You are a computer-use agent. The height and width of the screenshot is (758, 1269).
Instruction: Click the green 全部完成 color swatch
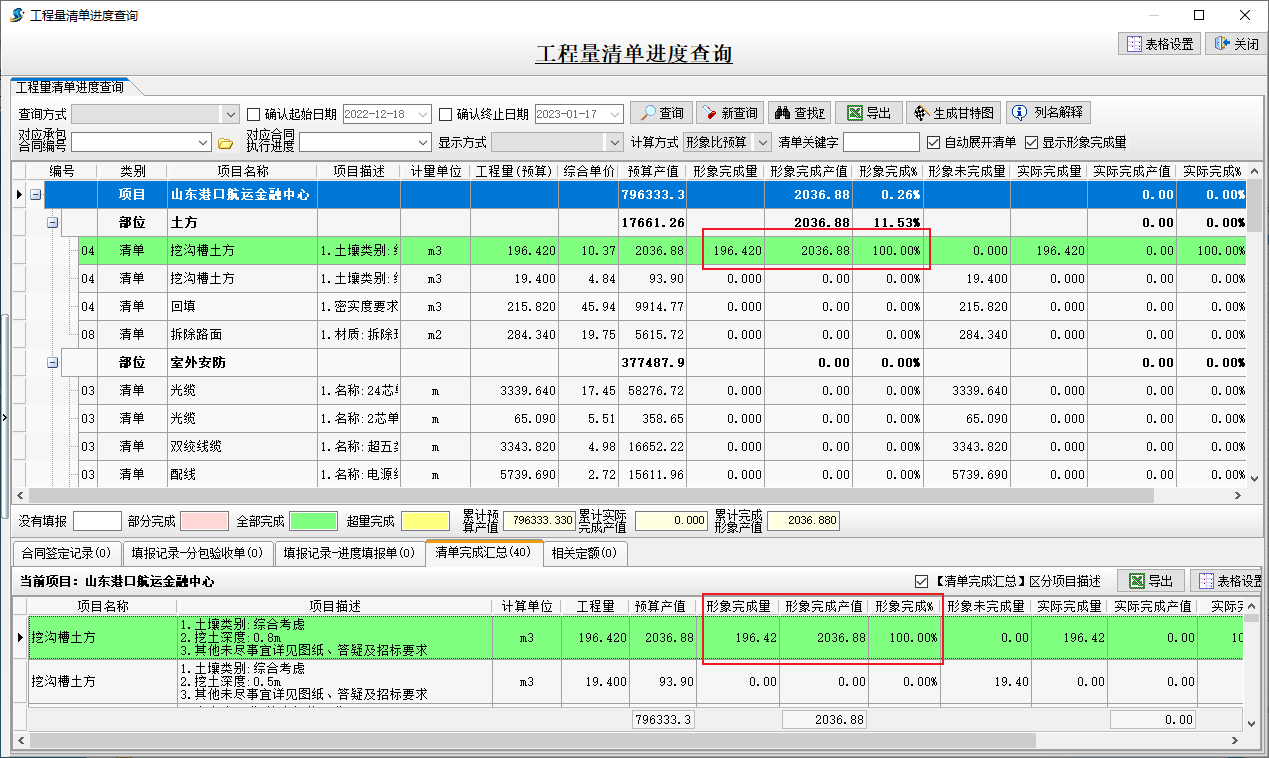pos(313,521)
